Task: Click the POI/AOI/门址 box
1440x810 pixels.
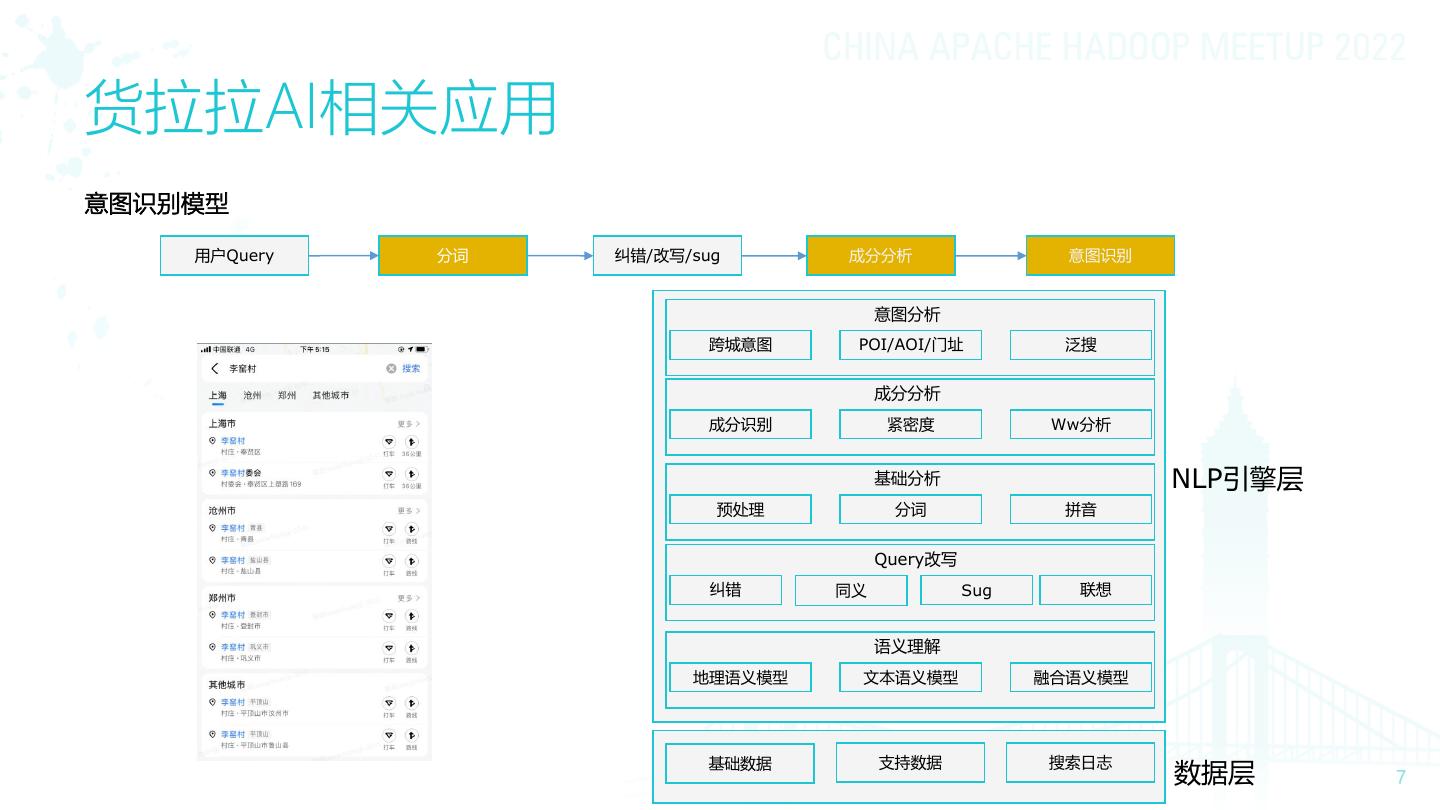Action: [x=911, y=345]
